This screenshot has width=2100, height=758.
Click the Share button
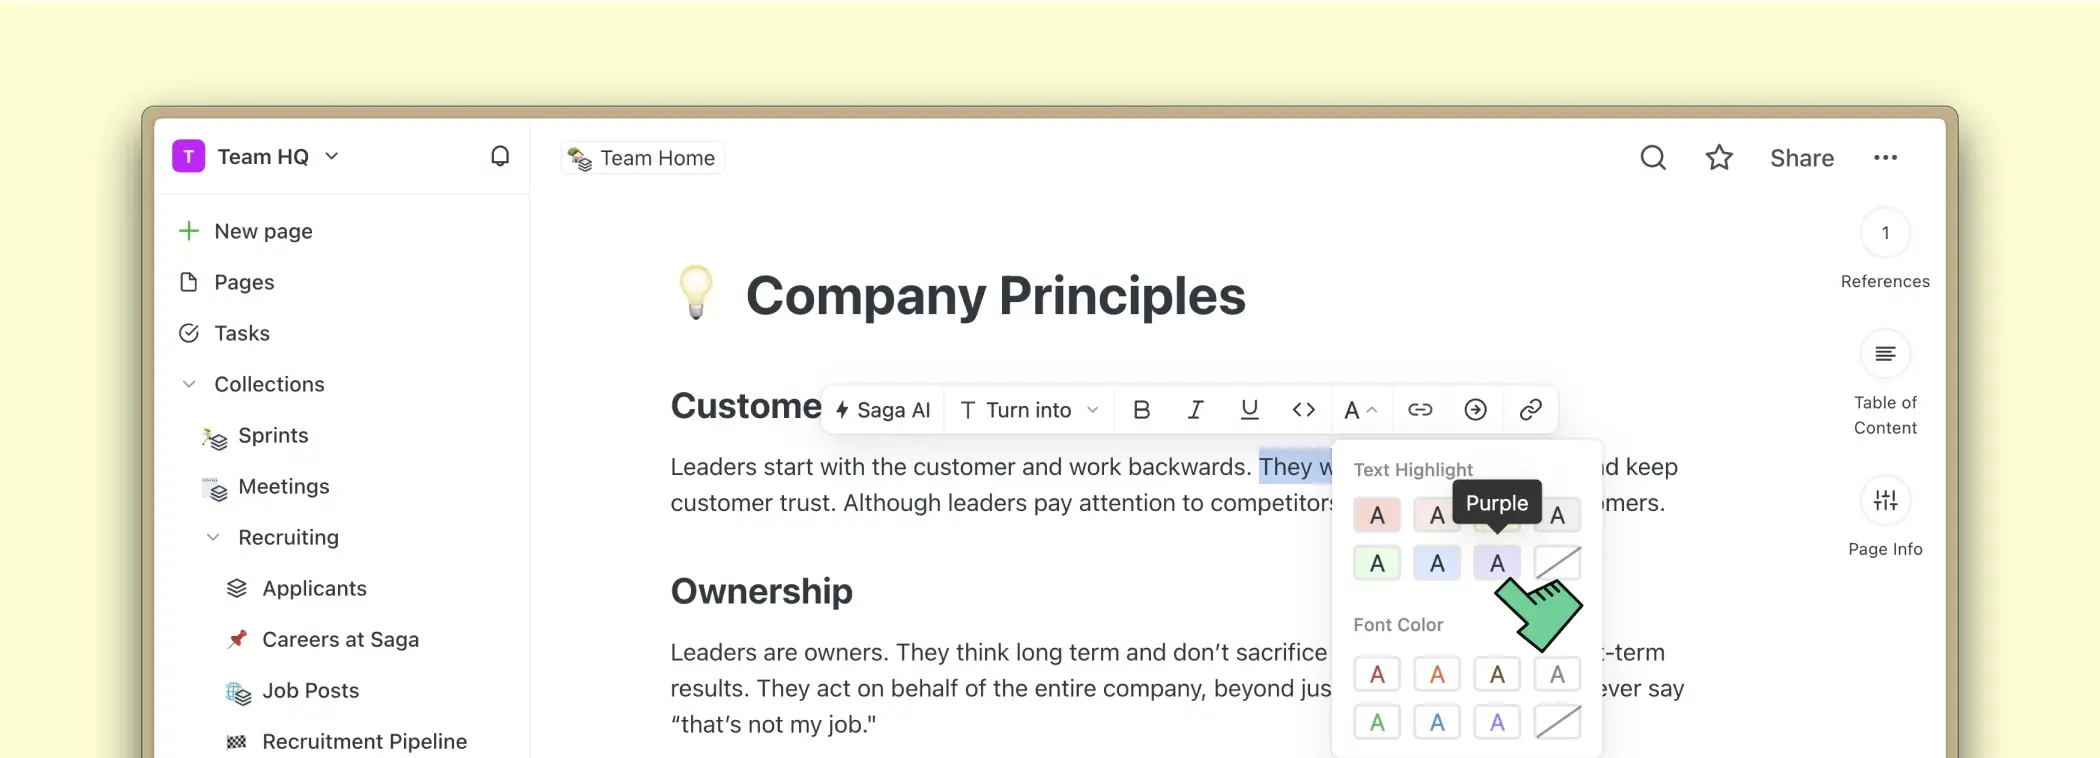[x=1801, y=158]
